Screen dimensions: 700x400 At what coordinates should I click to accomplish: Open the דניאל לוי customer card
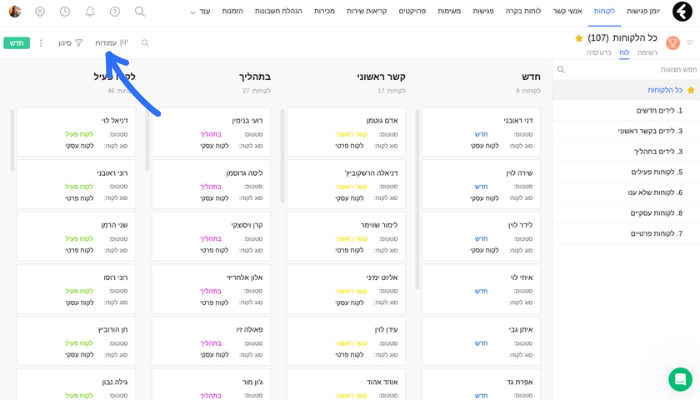(76, 132)
